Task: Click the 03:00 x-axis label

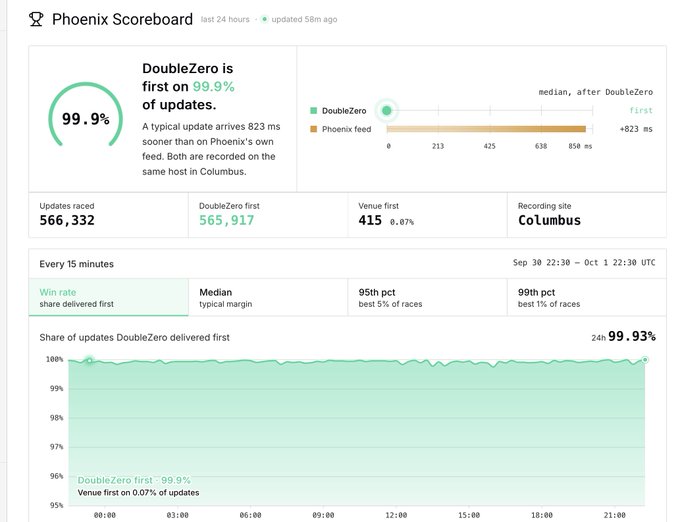Action: 177,515
